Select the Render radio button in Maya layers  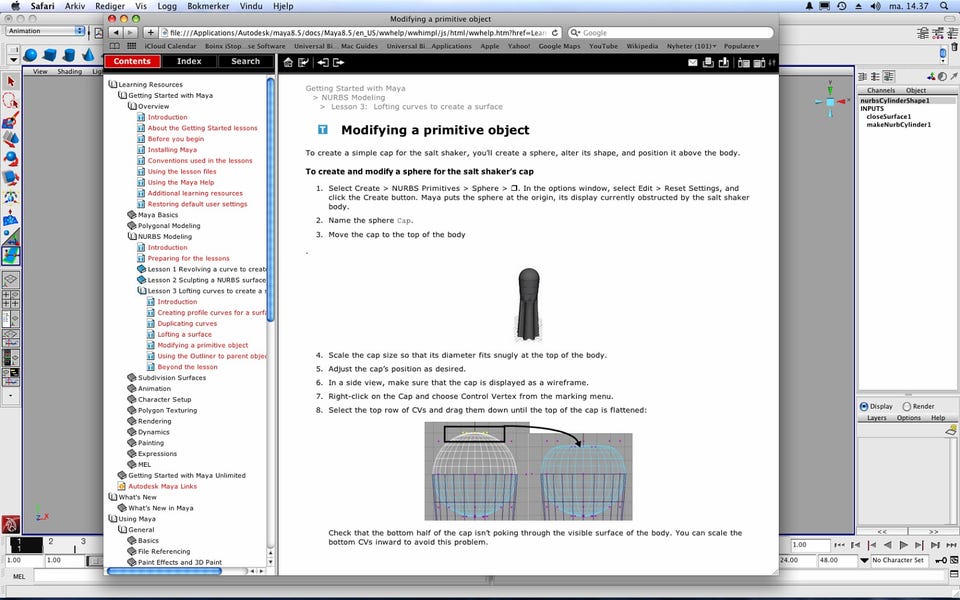coord(907,407)
